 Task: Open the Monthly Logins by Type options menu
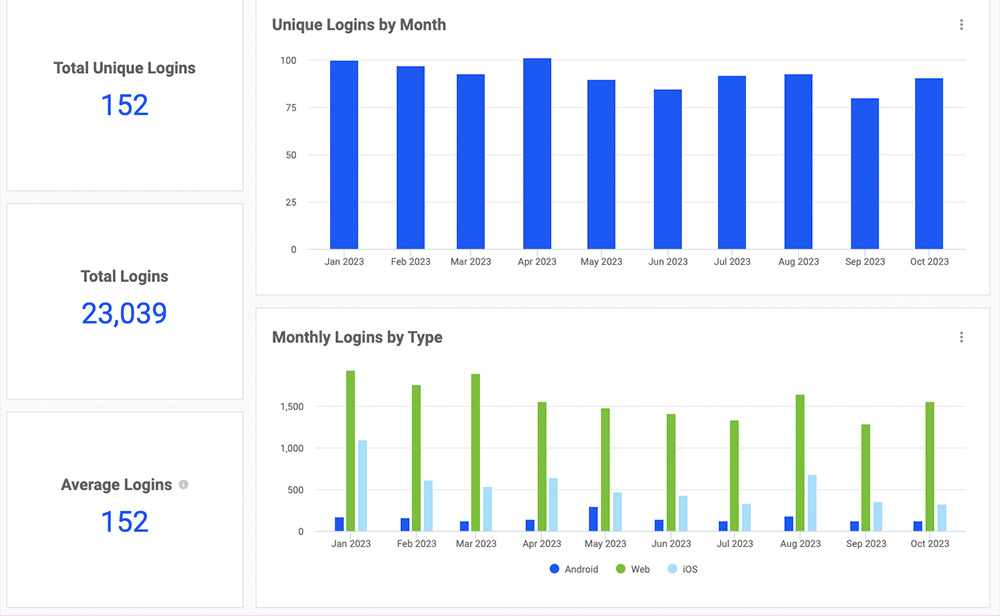pyautogui.click(x=961, y=338)
